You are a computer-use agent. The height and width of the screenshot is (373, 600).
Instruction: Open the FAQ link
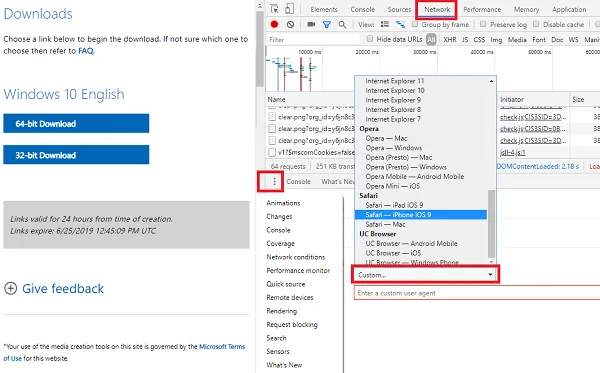click(x=86, y=51)
